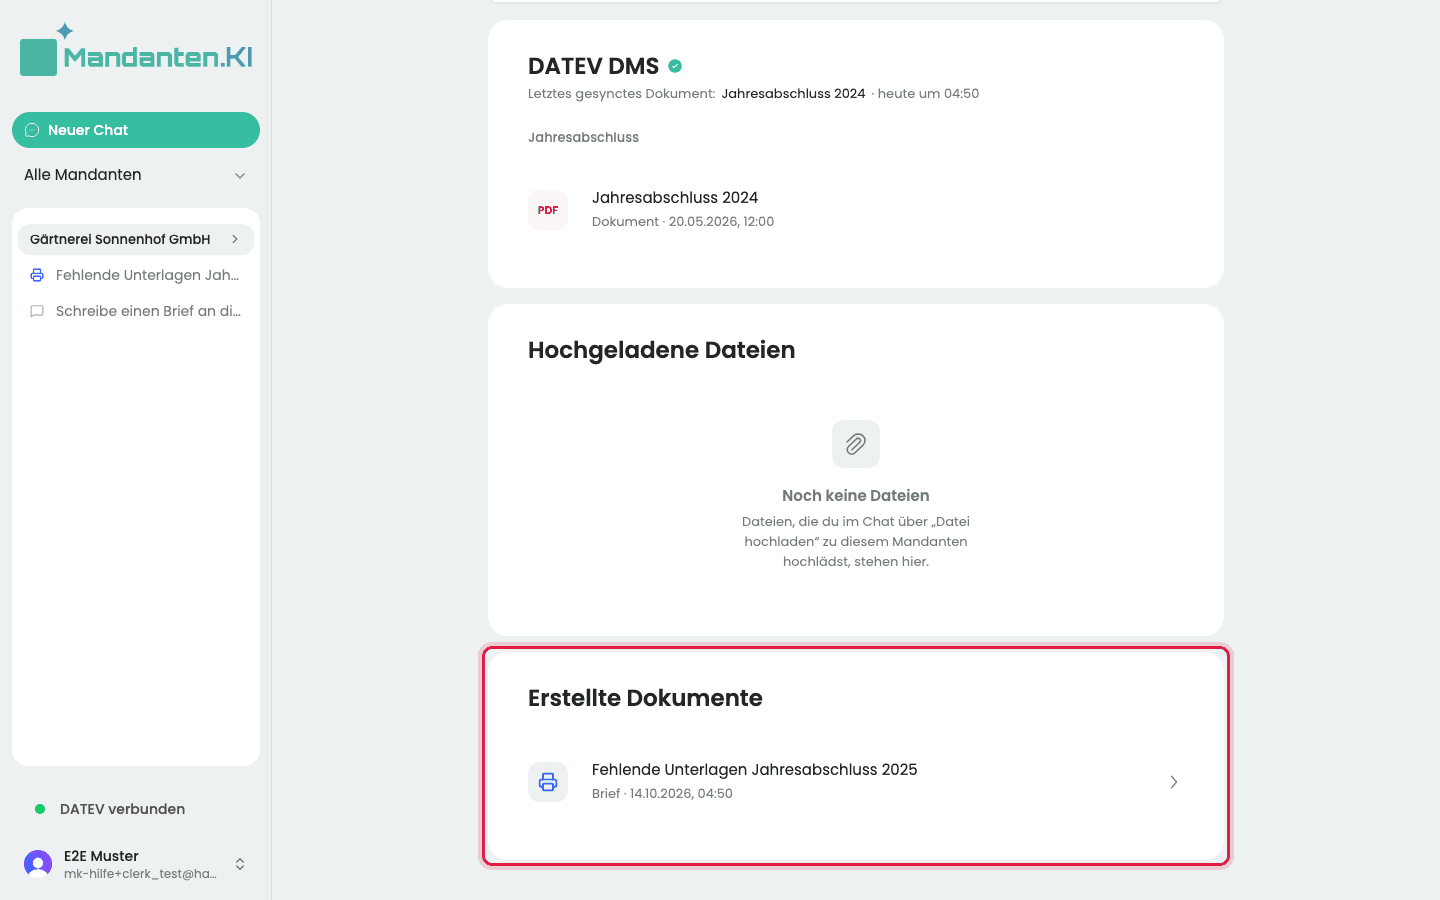Expand the E2E Muster account menu arrows
Screen dimensions: 1440x900
[240, 864]
